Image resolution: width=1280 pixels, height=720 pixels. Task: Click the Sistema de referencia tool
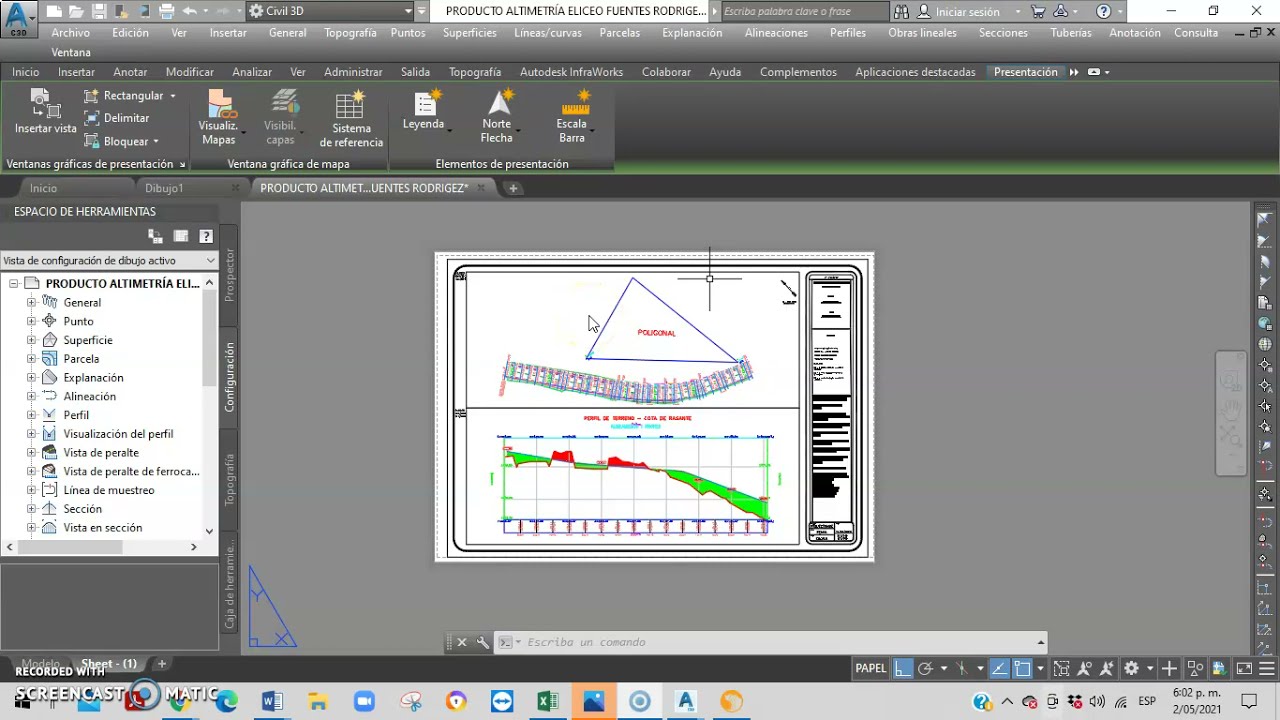(x=351, y=119)
